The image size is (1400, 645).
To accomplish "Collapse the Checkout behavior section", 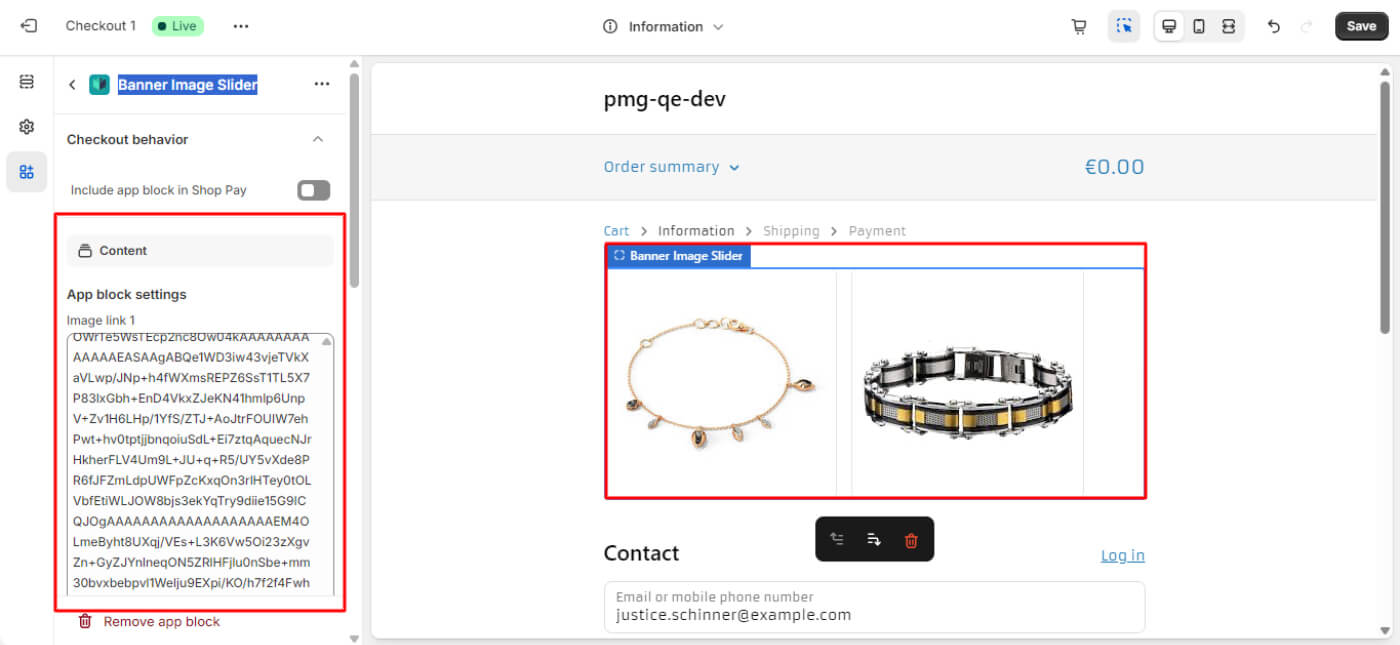I will click(318, 139).
